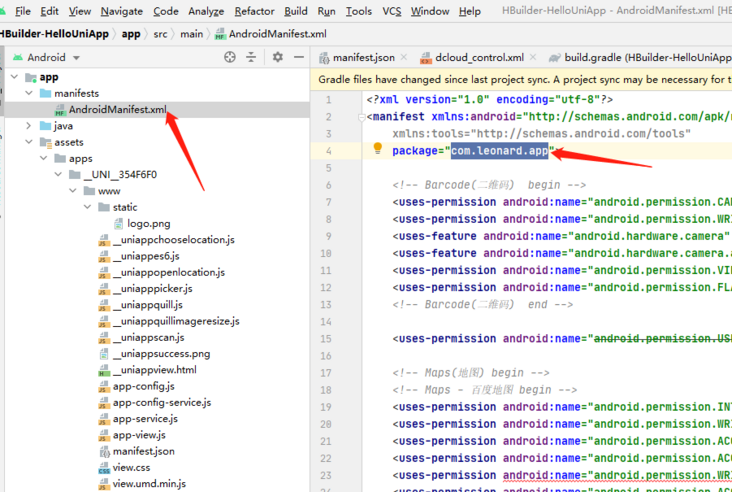Open project panel settings gear

pos(278,57)
